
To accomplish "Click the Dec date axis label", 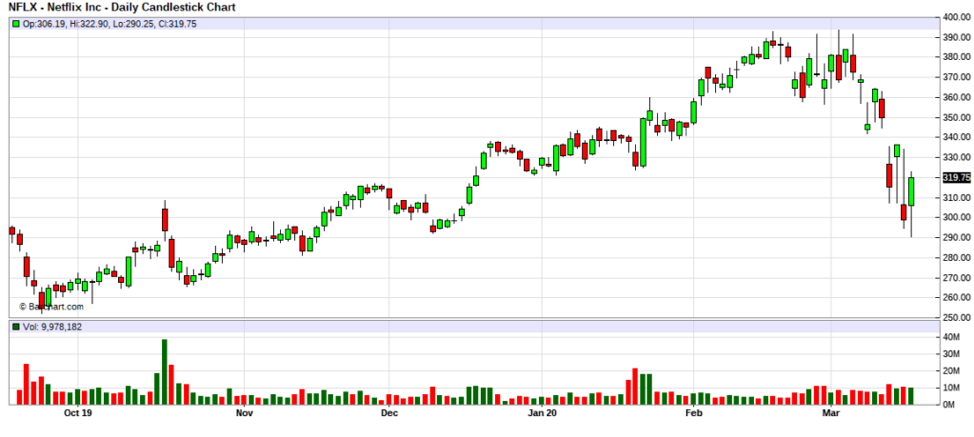I will (x=389, y=413).
